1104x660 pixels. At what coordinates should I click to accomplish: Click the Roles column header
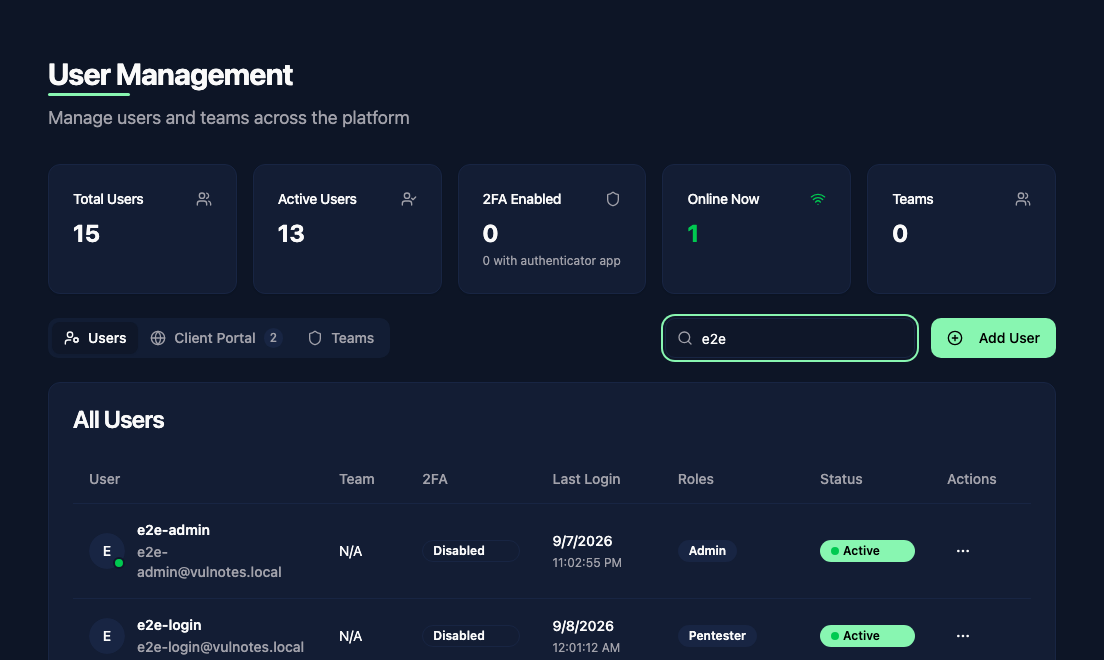point(696,479)
